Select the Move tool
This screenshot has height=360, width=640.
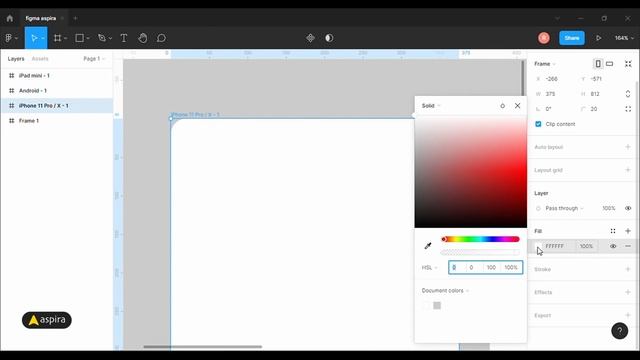tap(34, 38)
